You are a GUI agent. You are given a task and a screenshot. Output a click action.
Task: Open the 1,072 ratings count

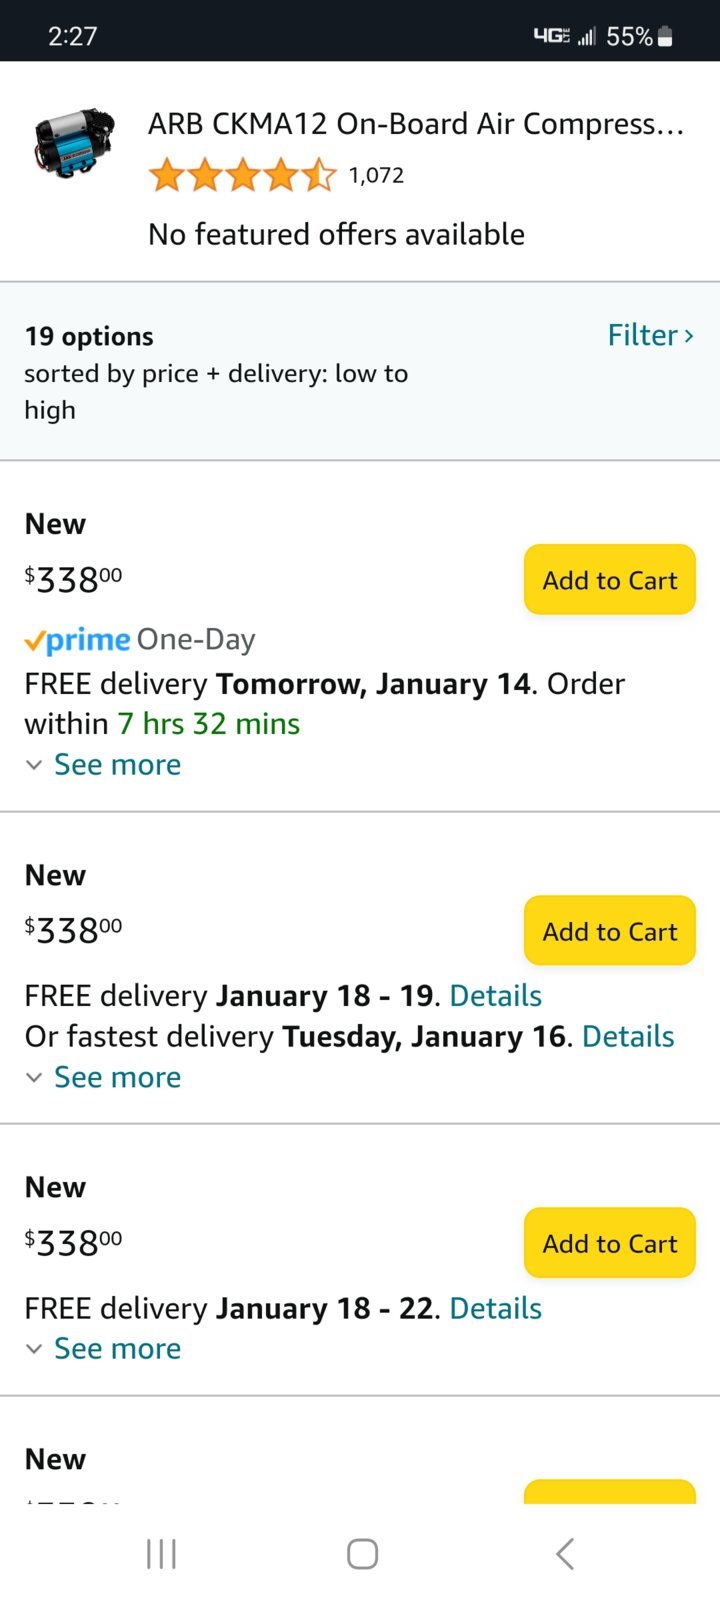(x=376, y=176)
